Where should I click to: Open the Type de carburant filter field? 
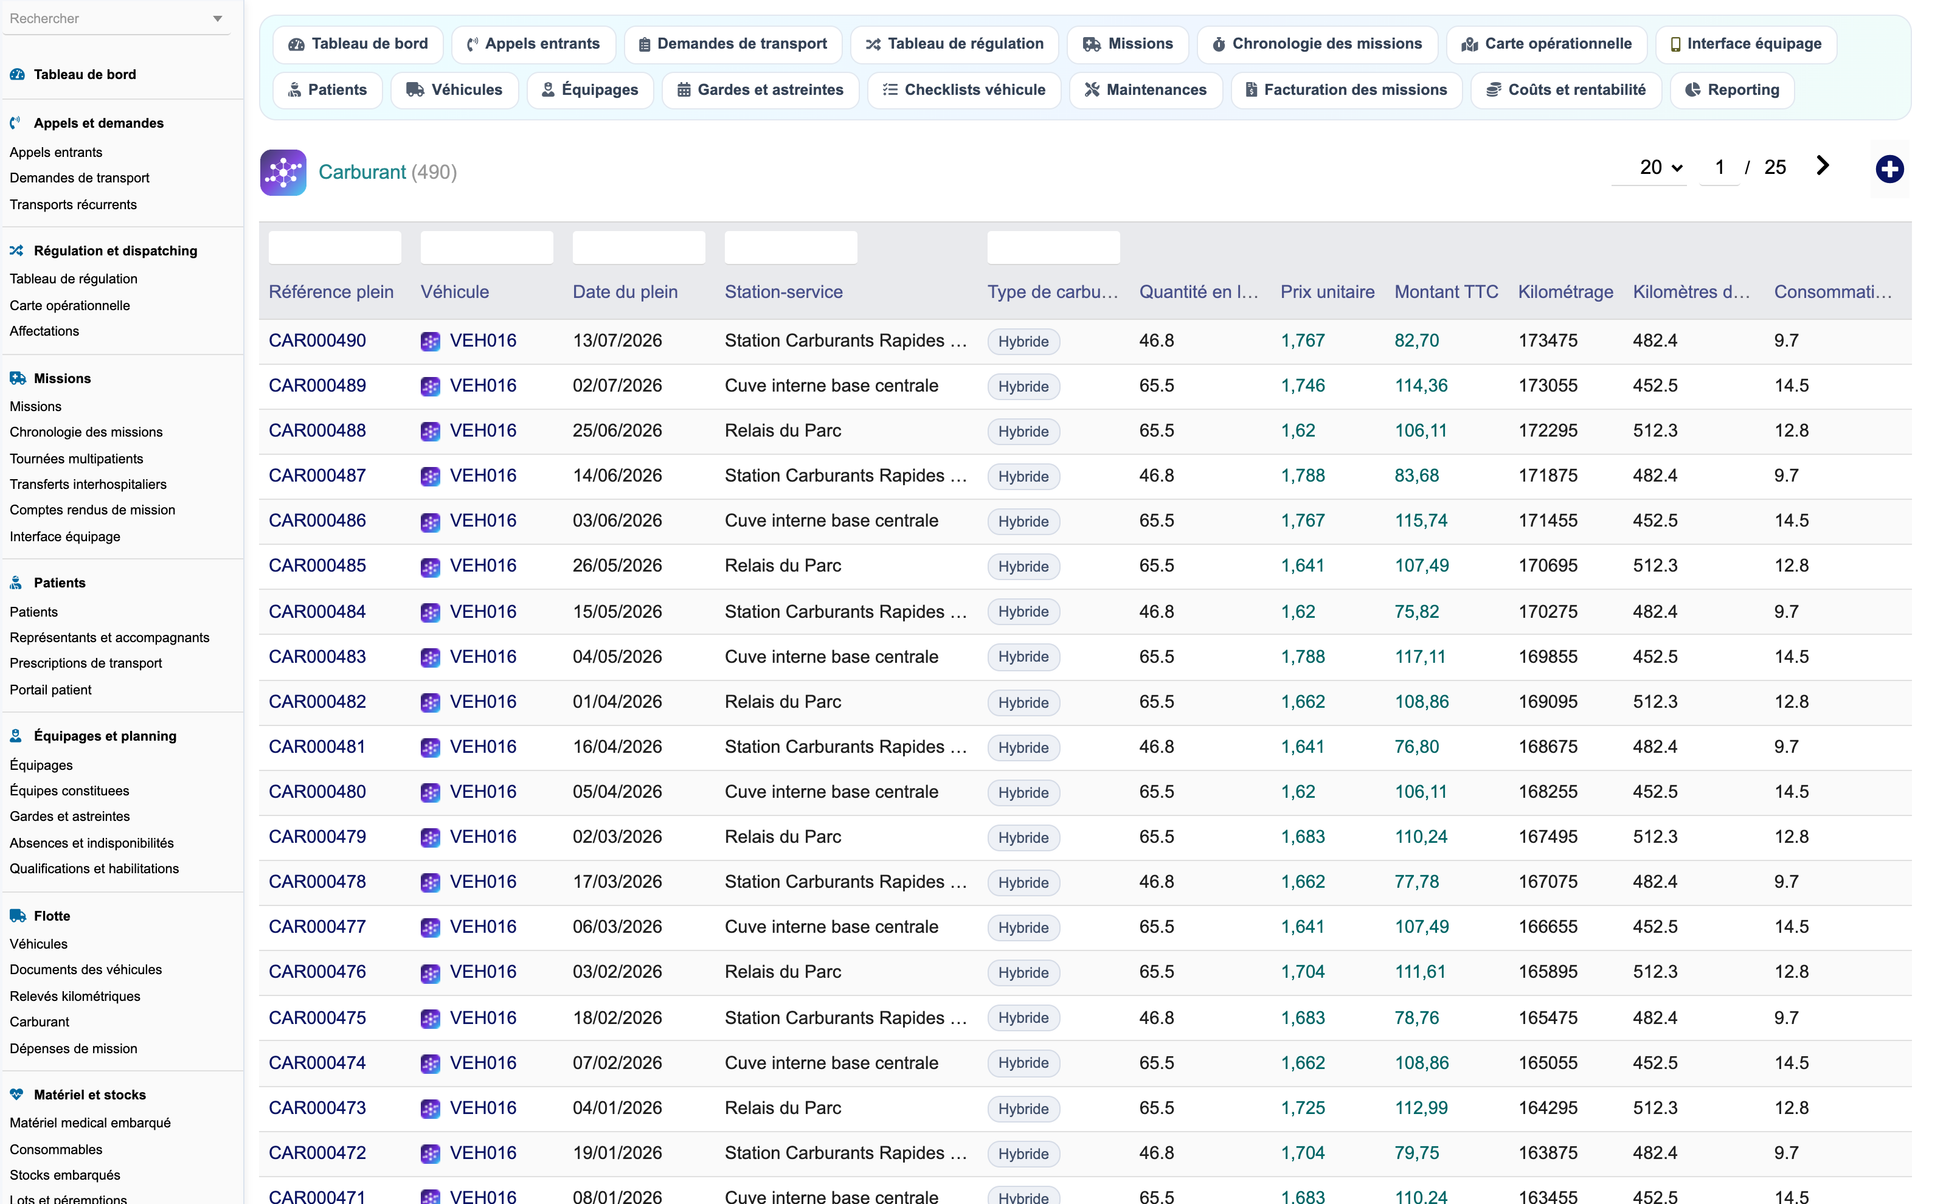click(x=1053, y=247)
